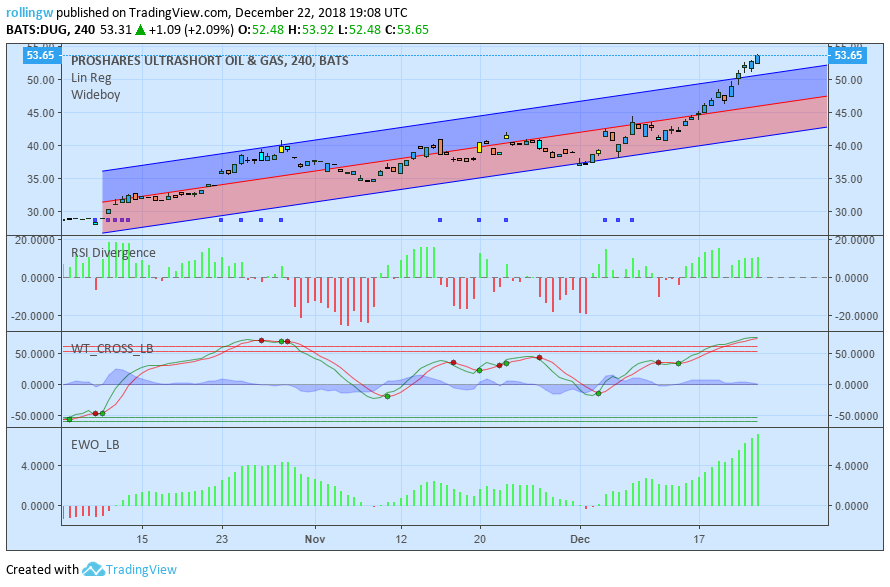
Task: Click the +1.09 (+2.09%) change value
Action: (191, 30)
